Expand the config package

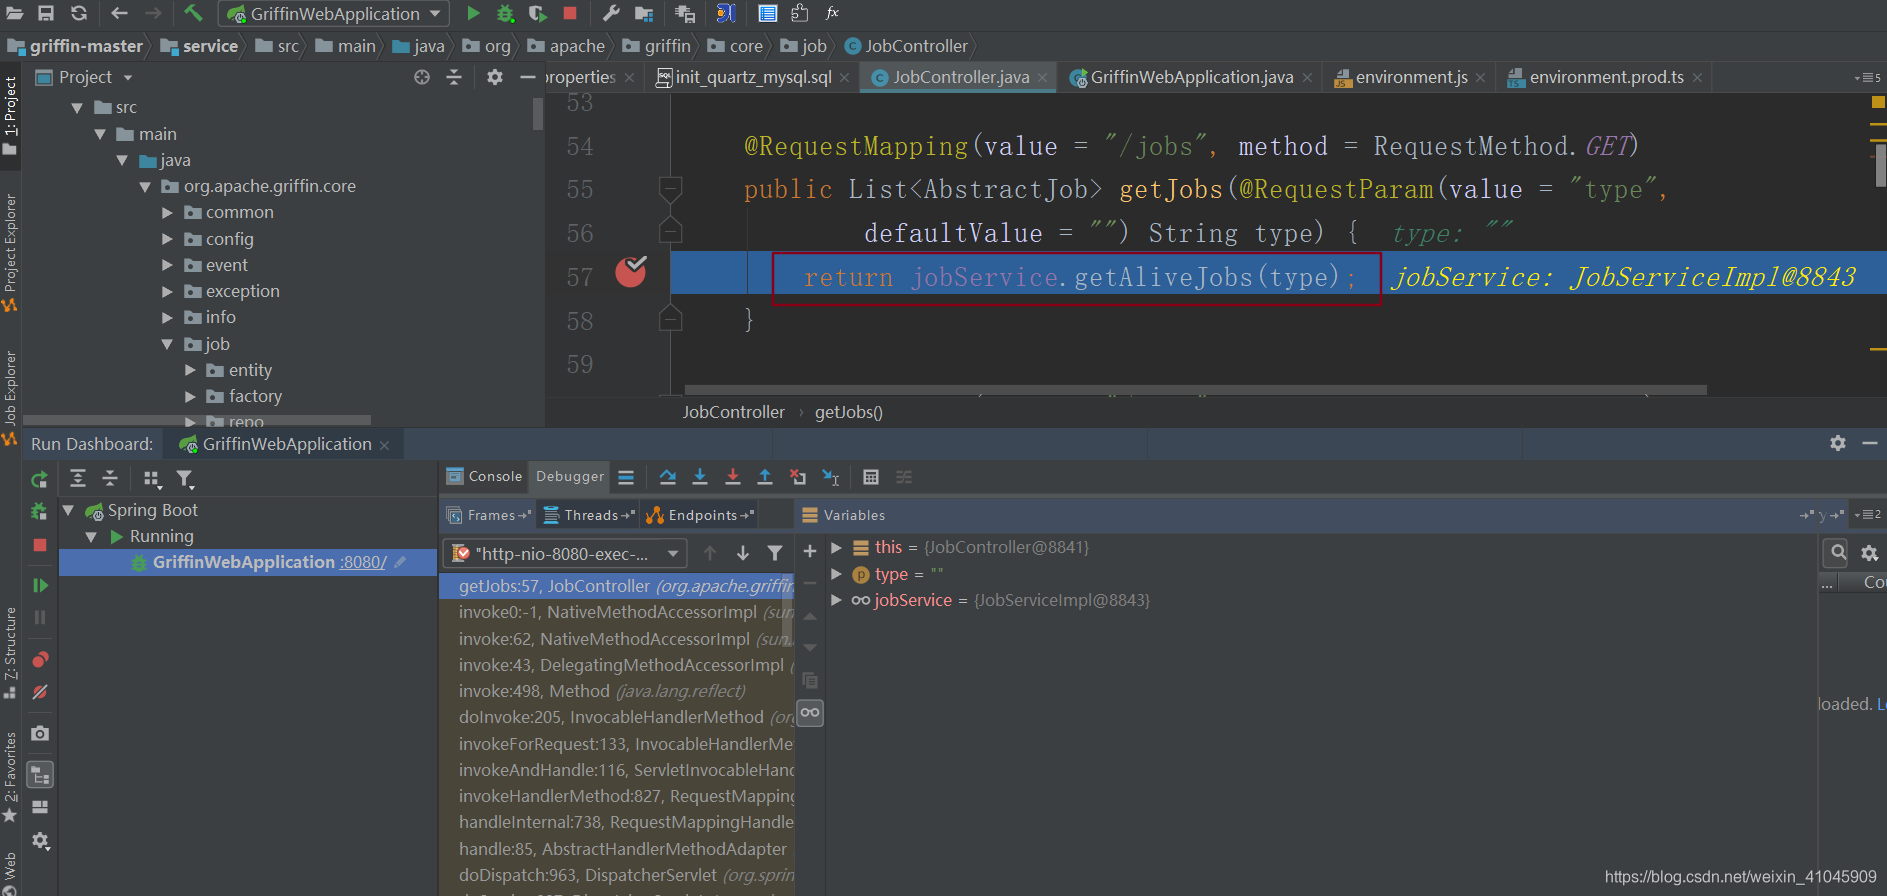pyautogui.click(x=167, y=239)
